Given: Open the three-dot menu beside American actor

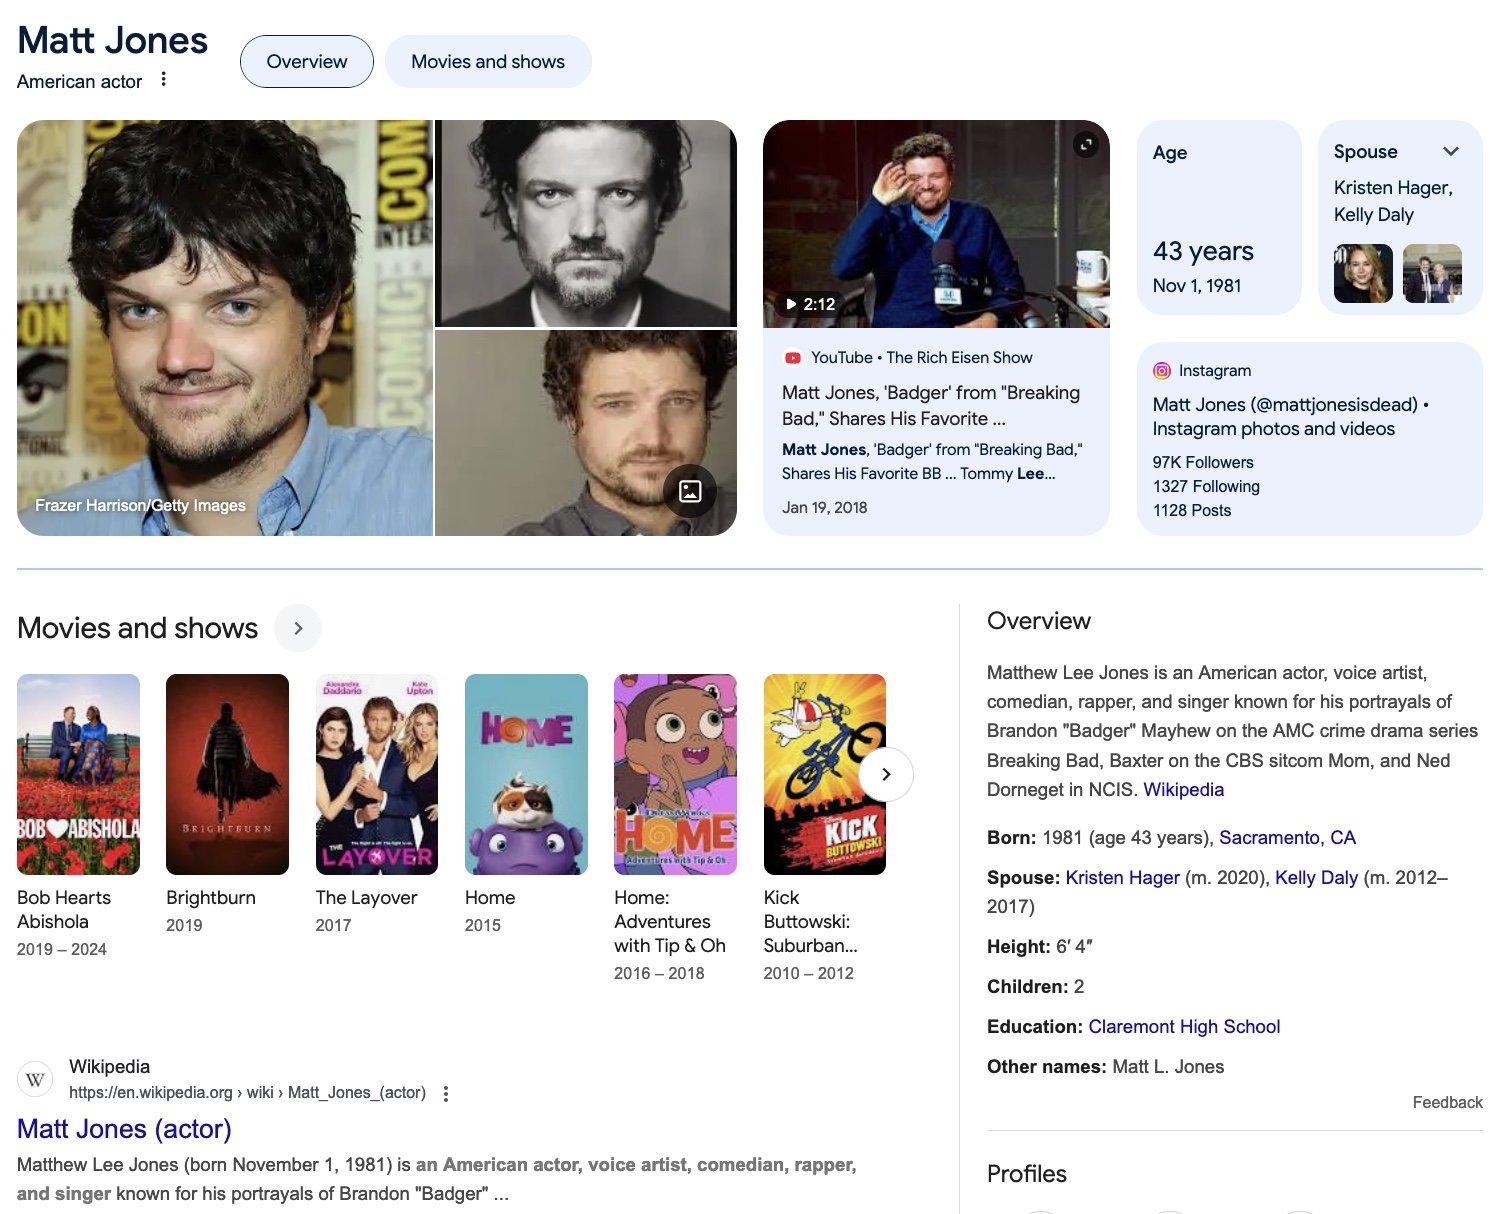Looking at the screenshot, I should 164,80.
